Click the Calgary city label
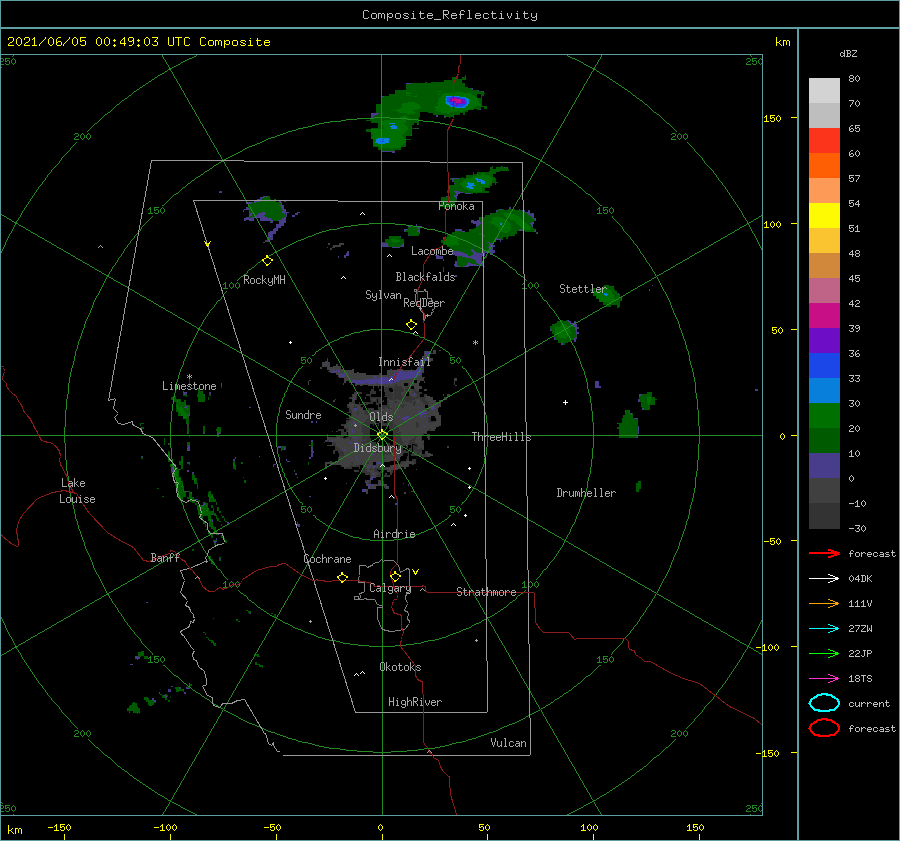900x841 pixels. [390, 588]
